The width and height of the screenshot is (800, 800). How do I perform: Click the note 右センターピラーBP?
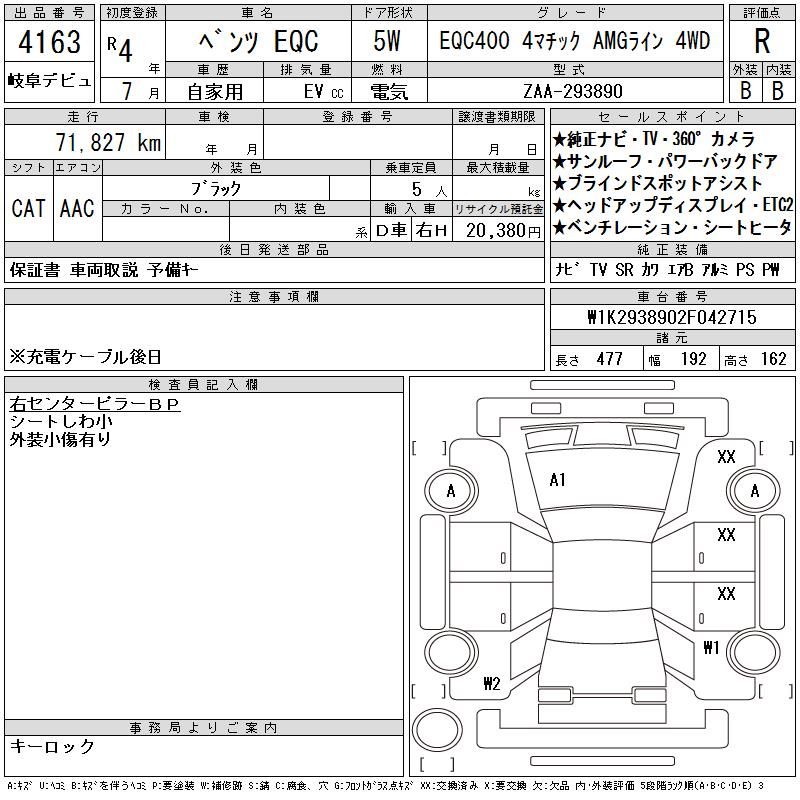click(x=95, y=404)
